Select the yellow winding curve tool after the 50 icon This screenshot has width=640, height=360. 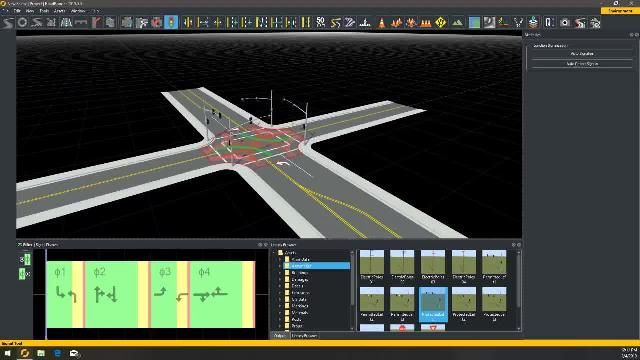(x=336, y=22)
